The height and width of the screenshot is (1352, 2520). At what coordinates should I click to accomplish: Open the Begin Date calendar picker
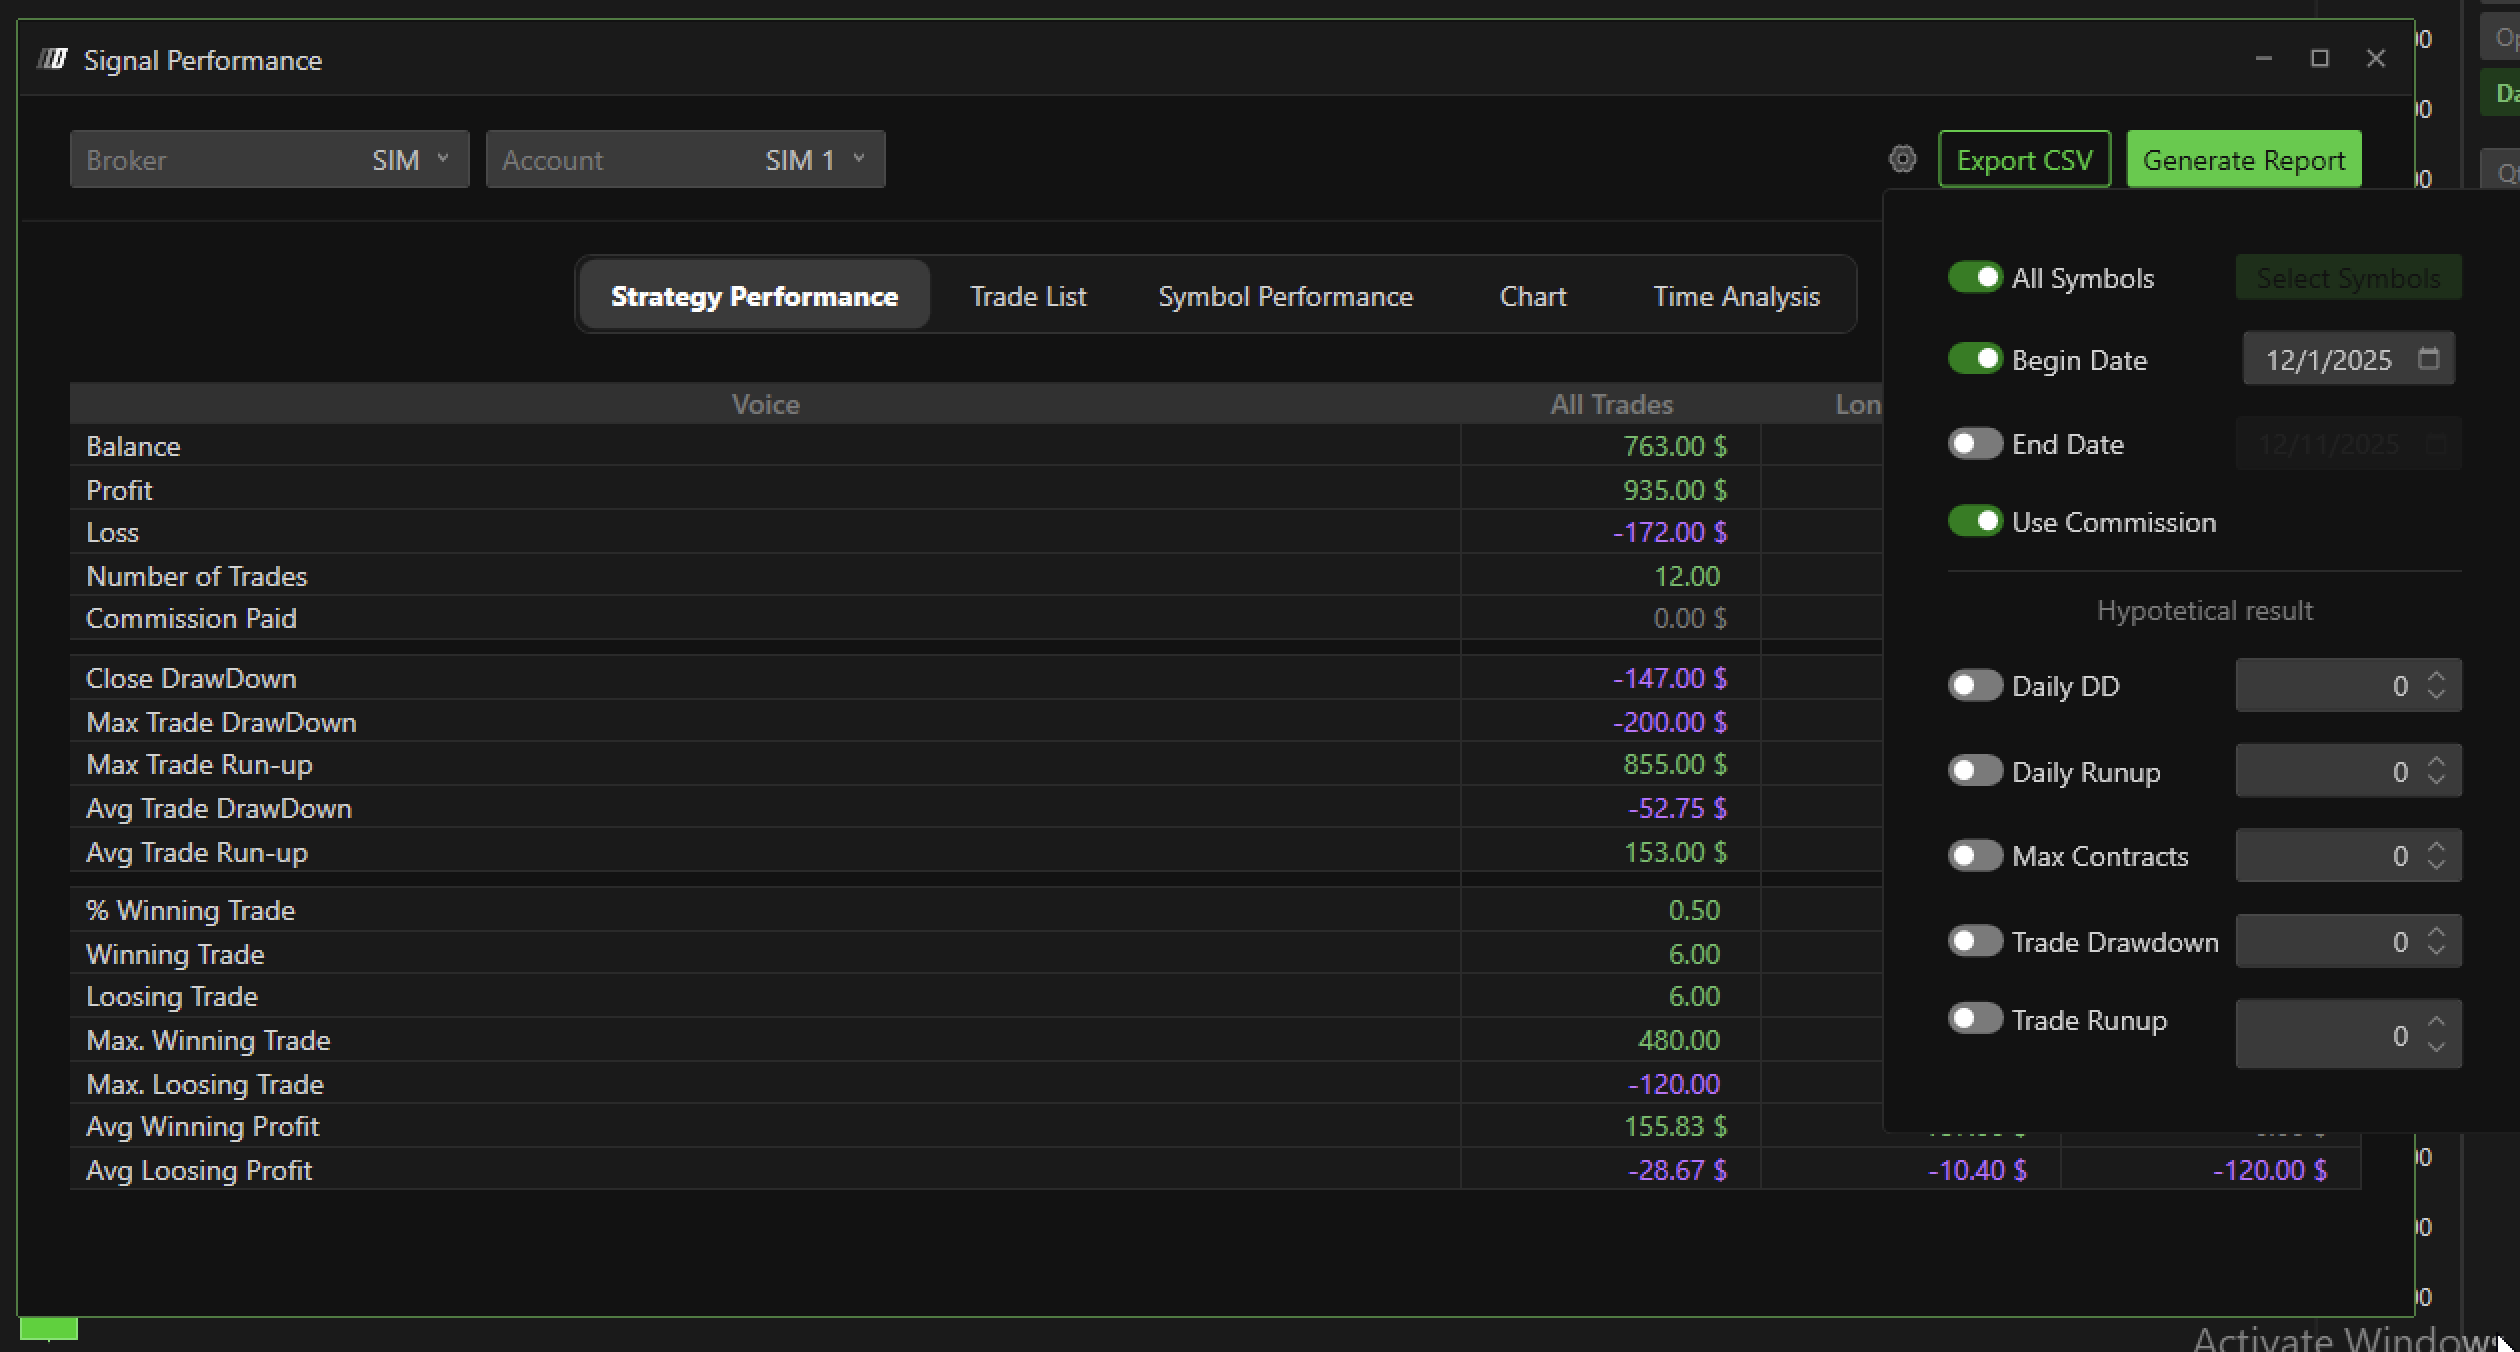click(2428, 359)
